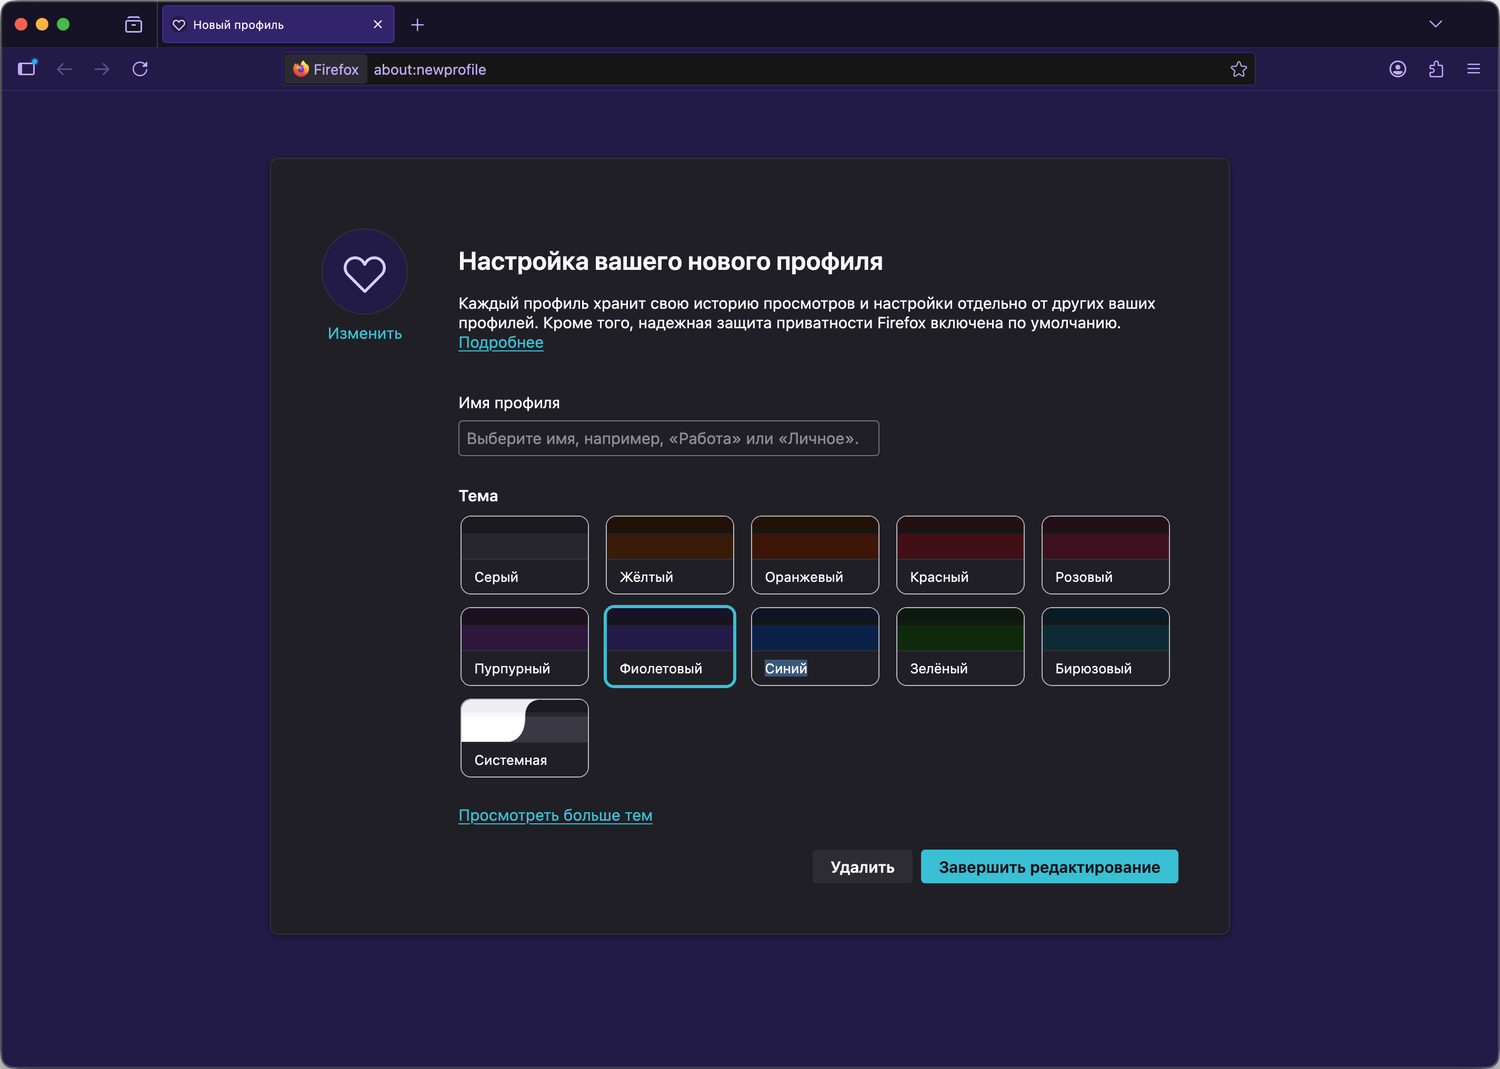Choose the Синий theme
This screenshot has width=1500, height=1069.
[x=815, y=647]
